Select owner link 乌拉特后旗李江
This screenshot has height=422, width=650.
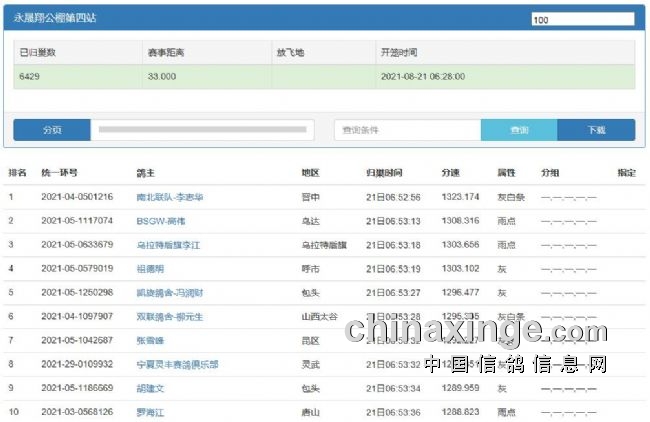(x=169, y=245)
